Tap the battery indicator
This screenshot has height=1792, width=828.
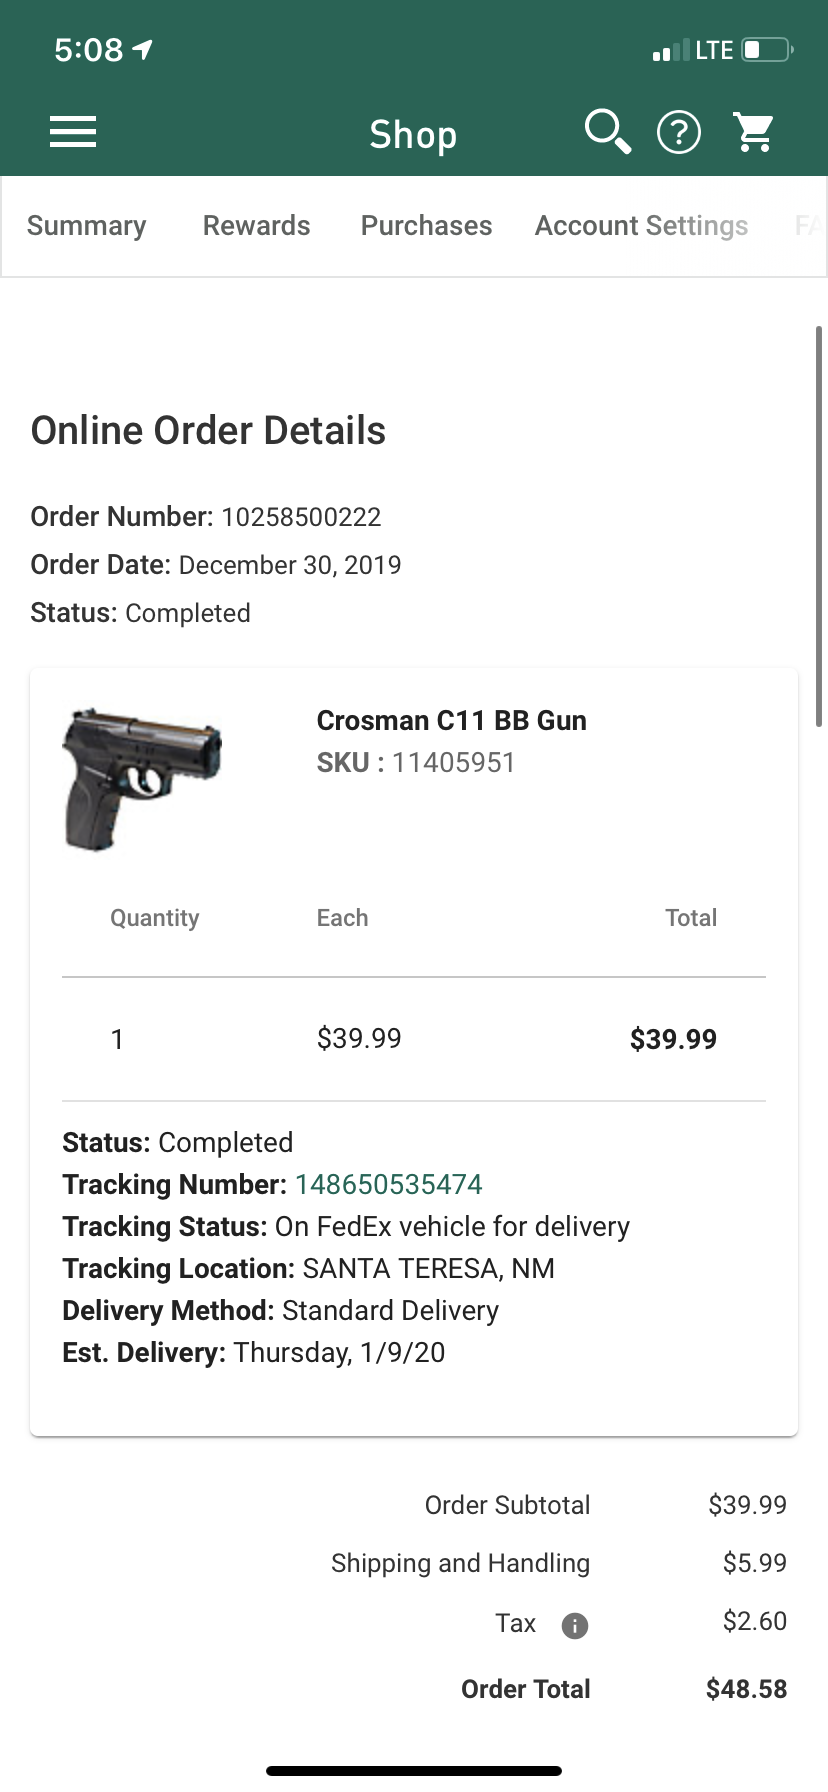click(764, 48)
